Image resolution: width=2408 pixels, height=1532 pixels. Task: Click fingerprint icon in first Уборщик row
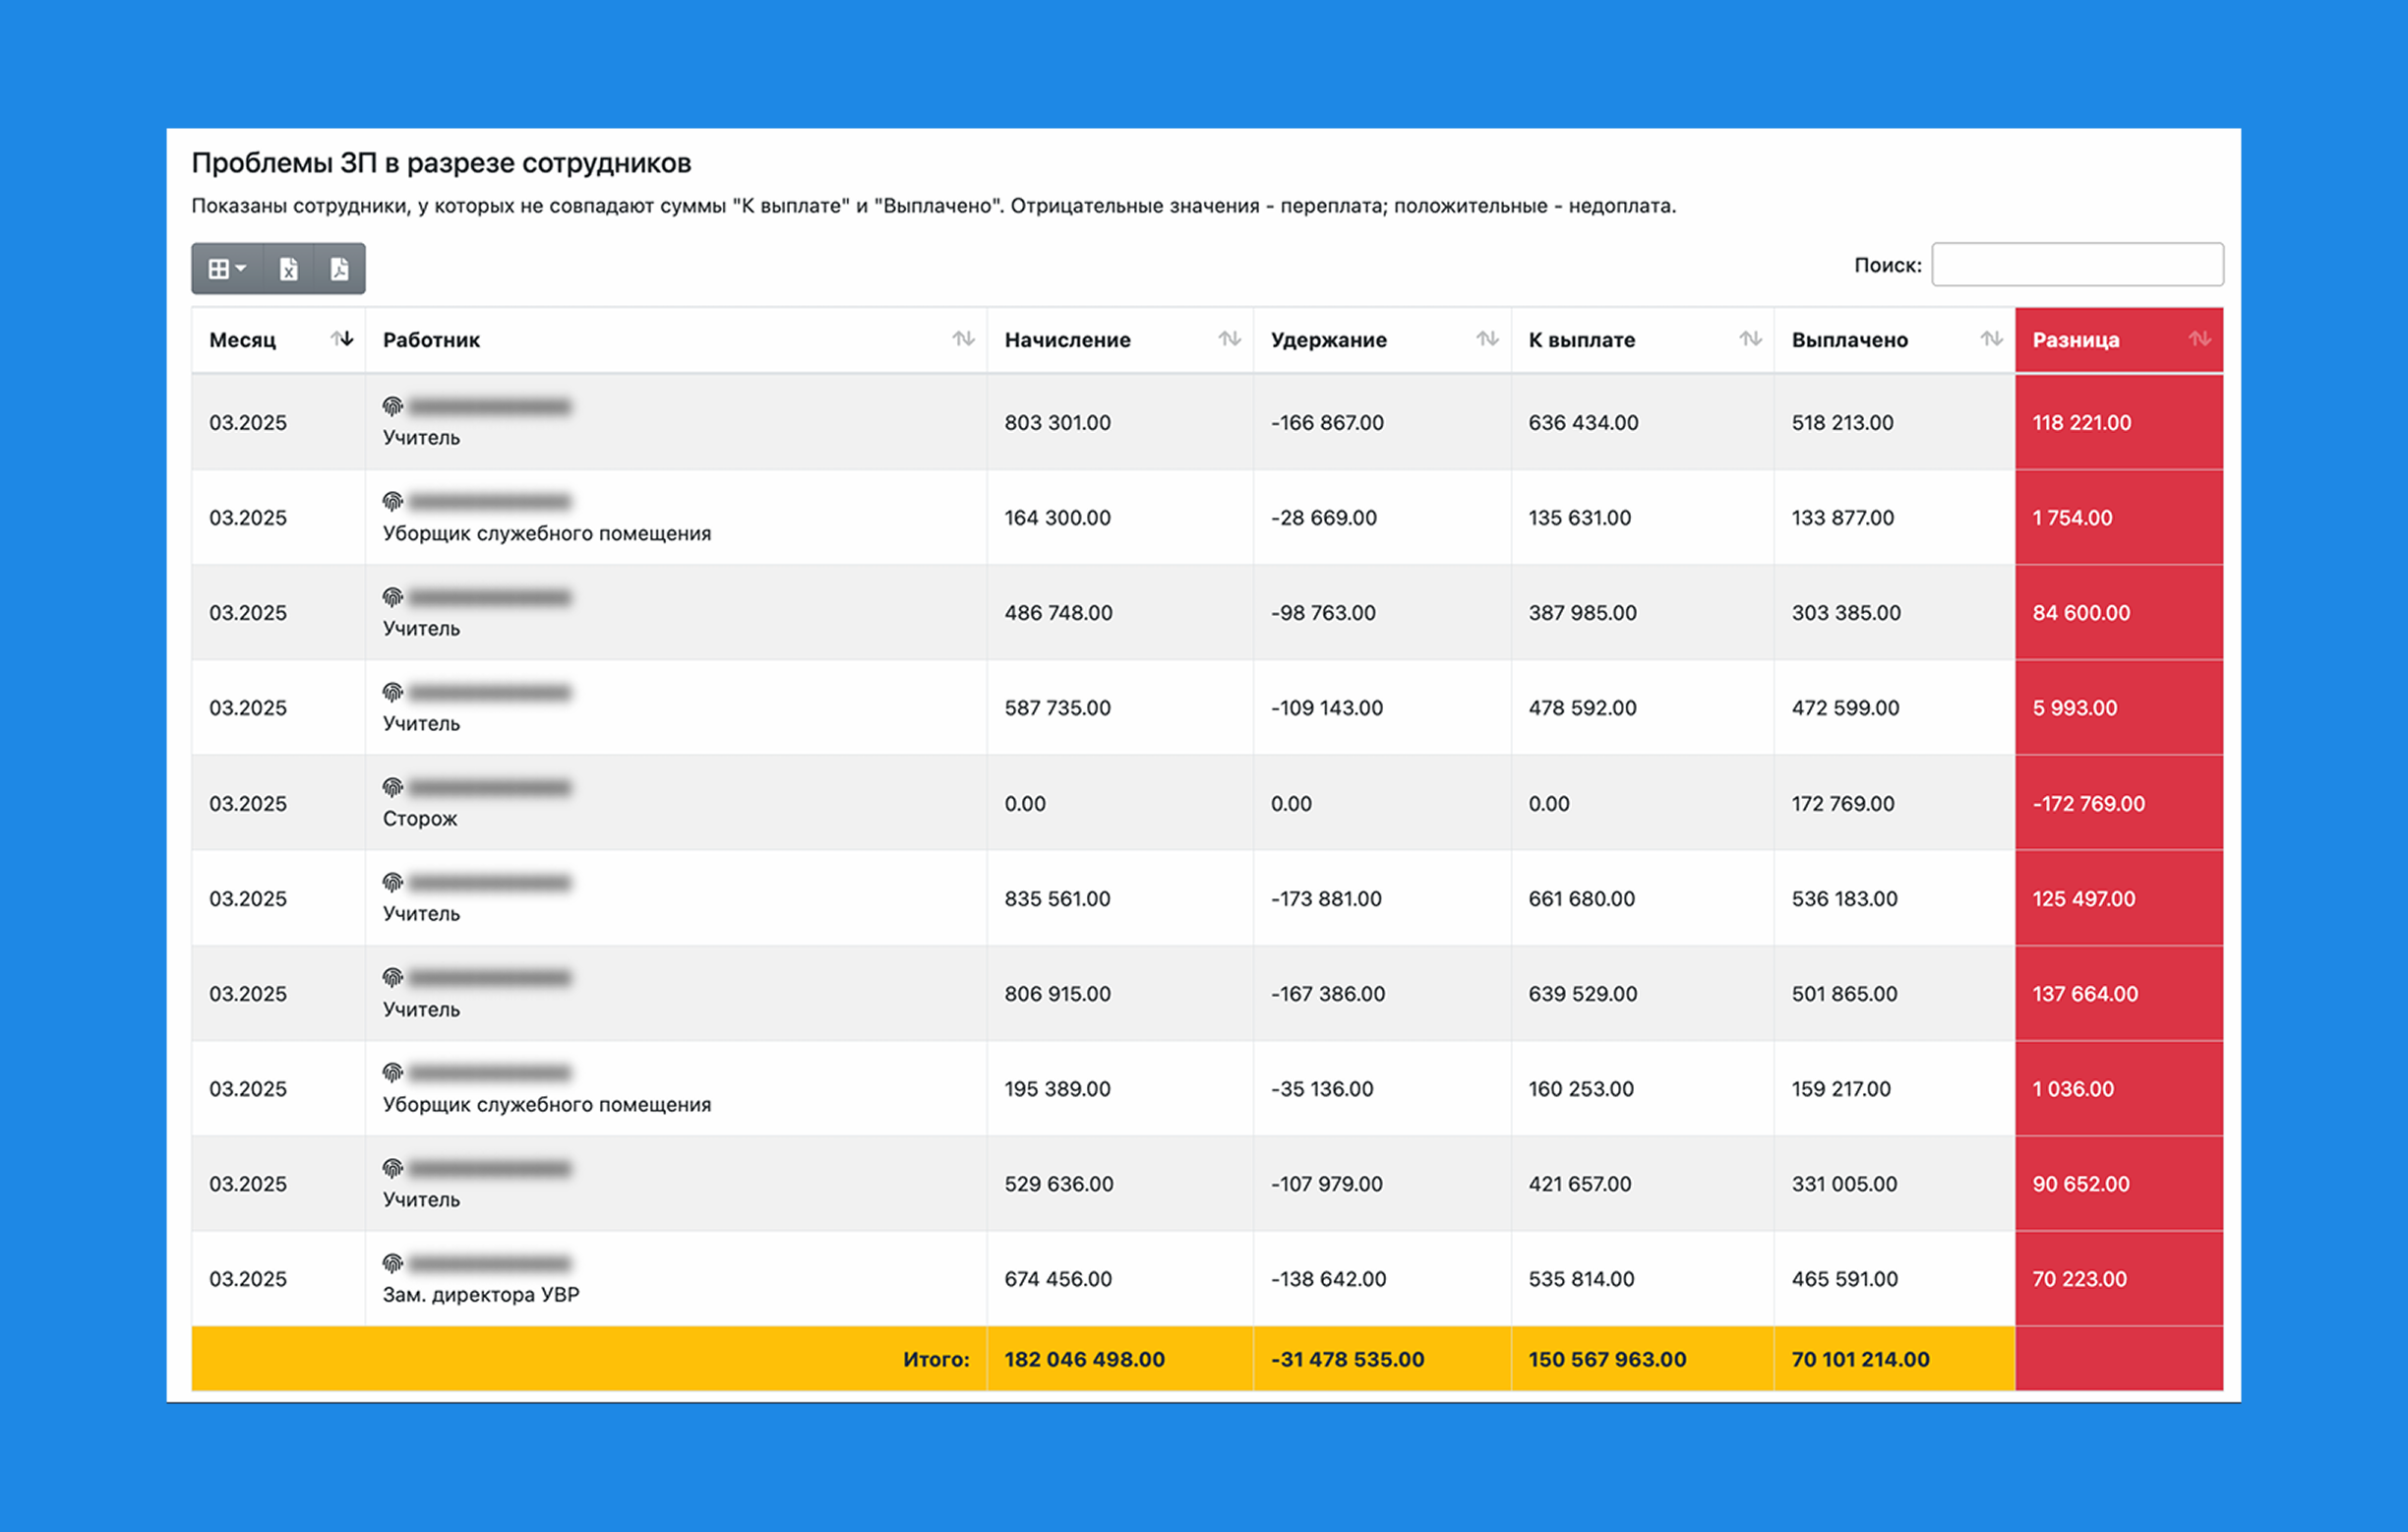pyautogui.click(x=393, y=501)
